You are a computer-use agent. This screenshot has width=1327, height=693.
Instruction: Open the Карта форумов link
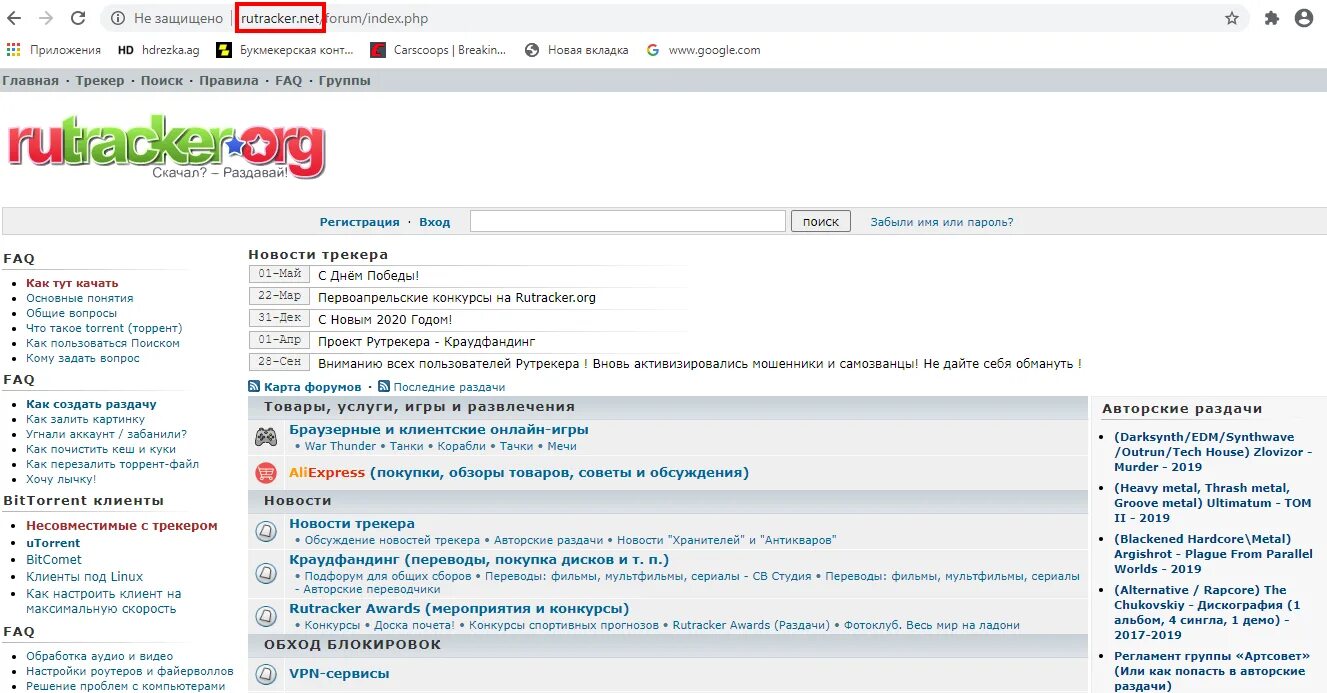[x=312, y=387]
